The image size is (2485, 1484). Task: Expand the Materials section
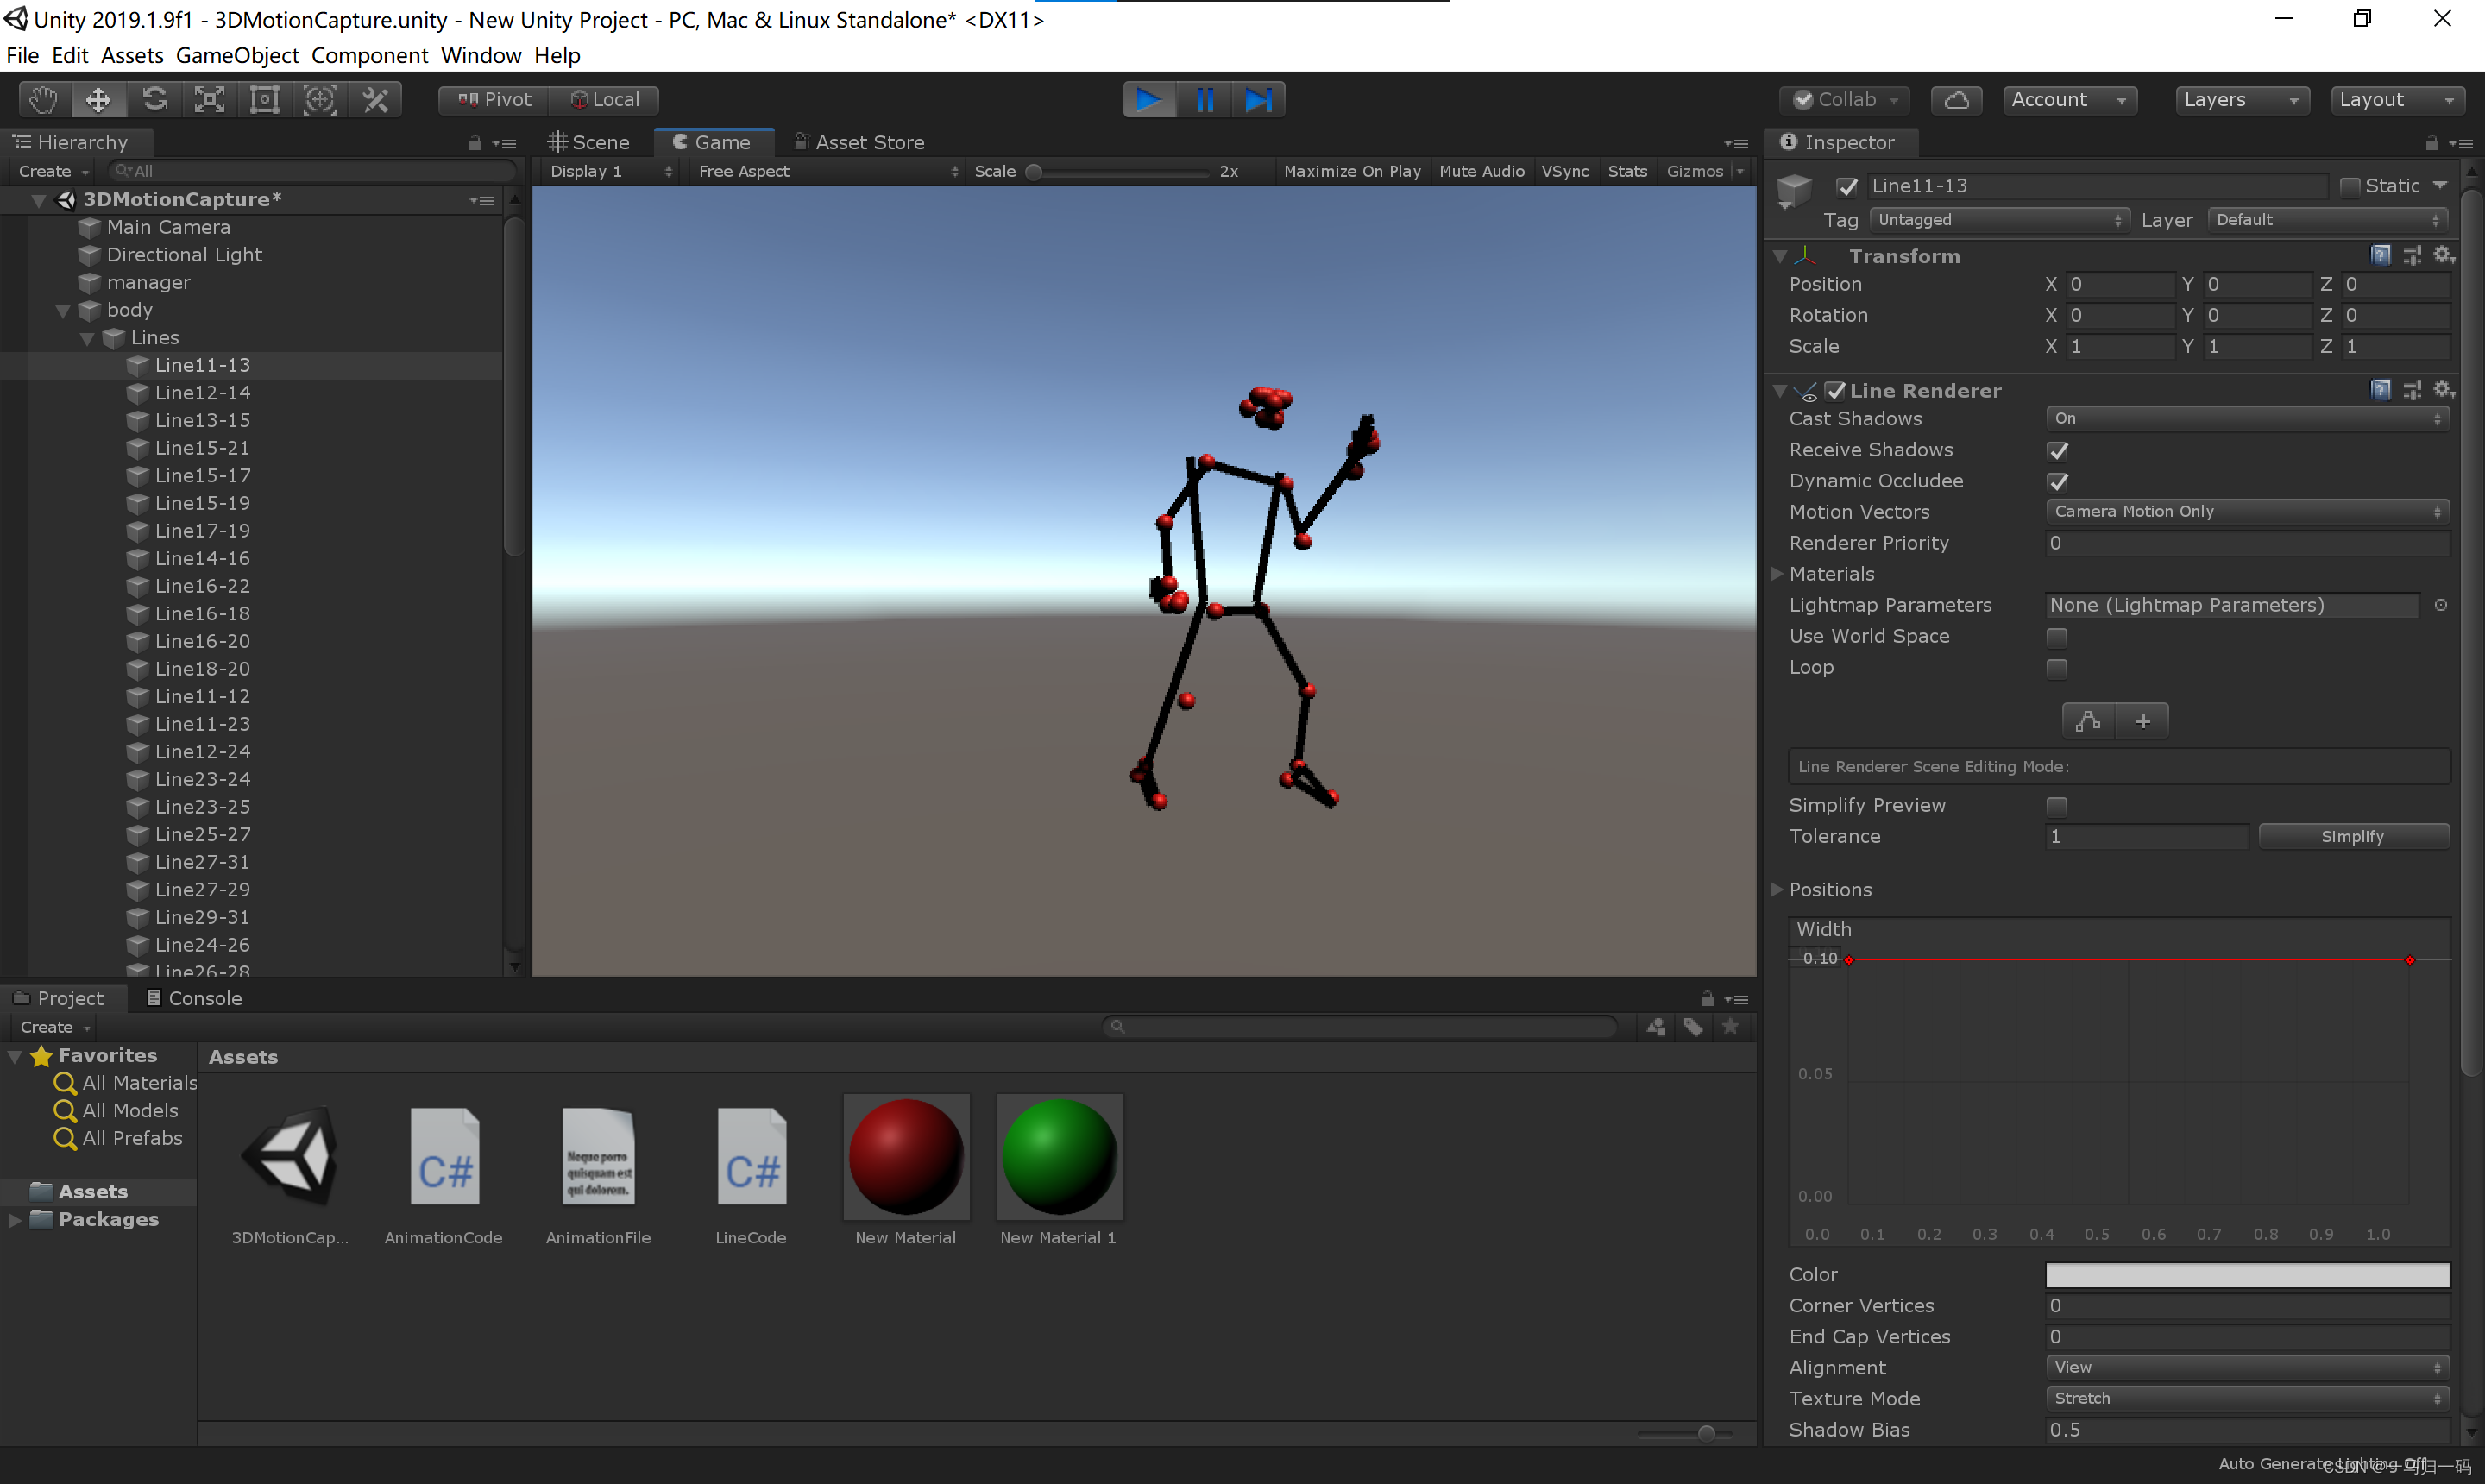(1777, 574)
